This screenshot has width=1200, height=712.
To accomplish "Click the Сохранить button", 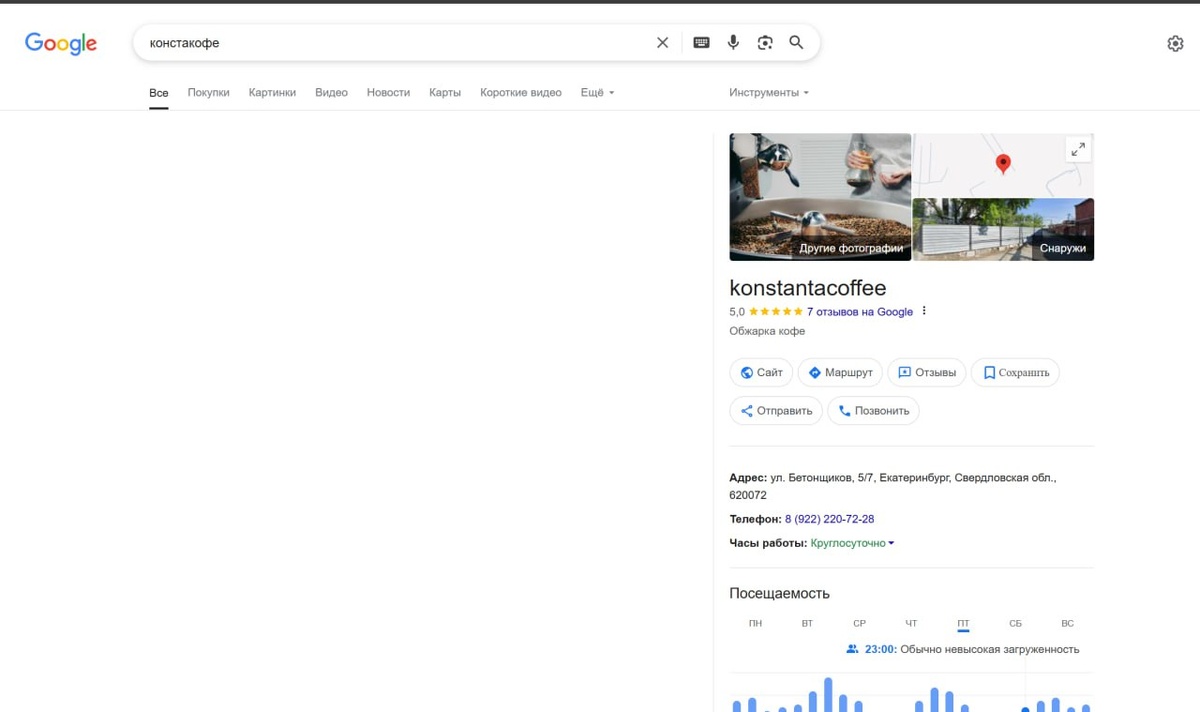I will coord(1015,372).
